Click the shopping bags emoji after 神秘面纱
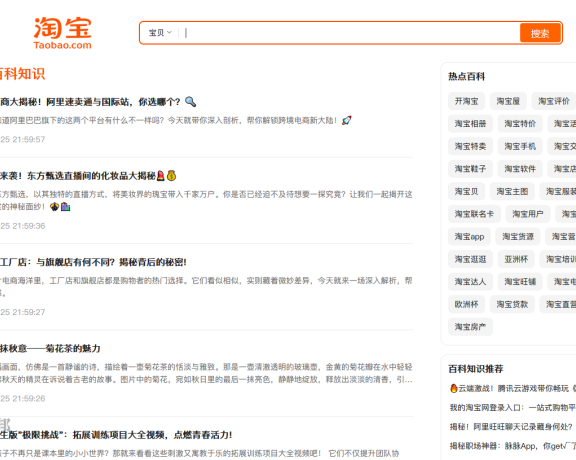Image resolution: width=576 pixels, height=460 pixels. [65, 207]
